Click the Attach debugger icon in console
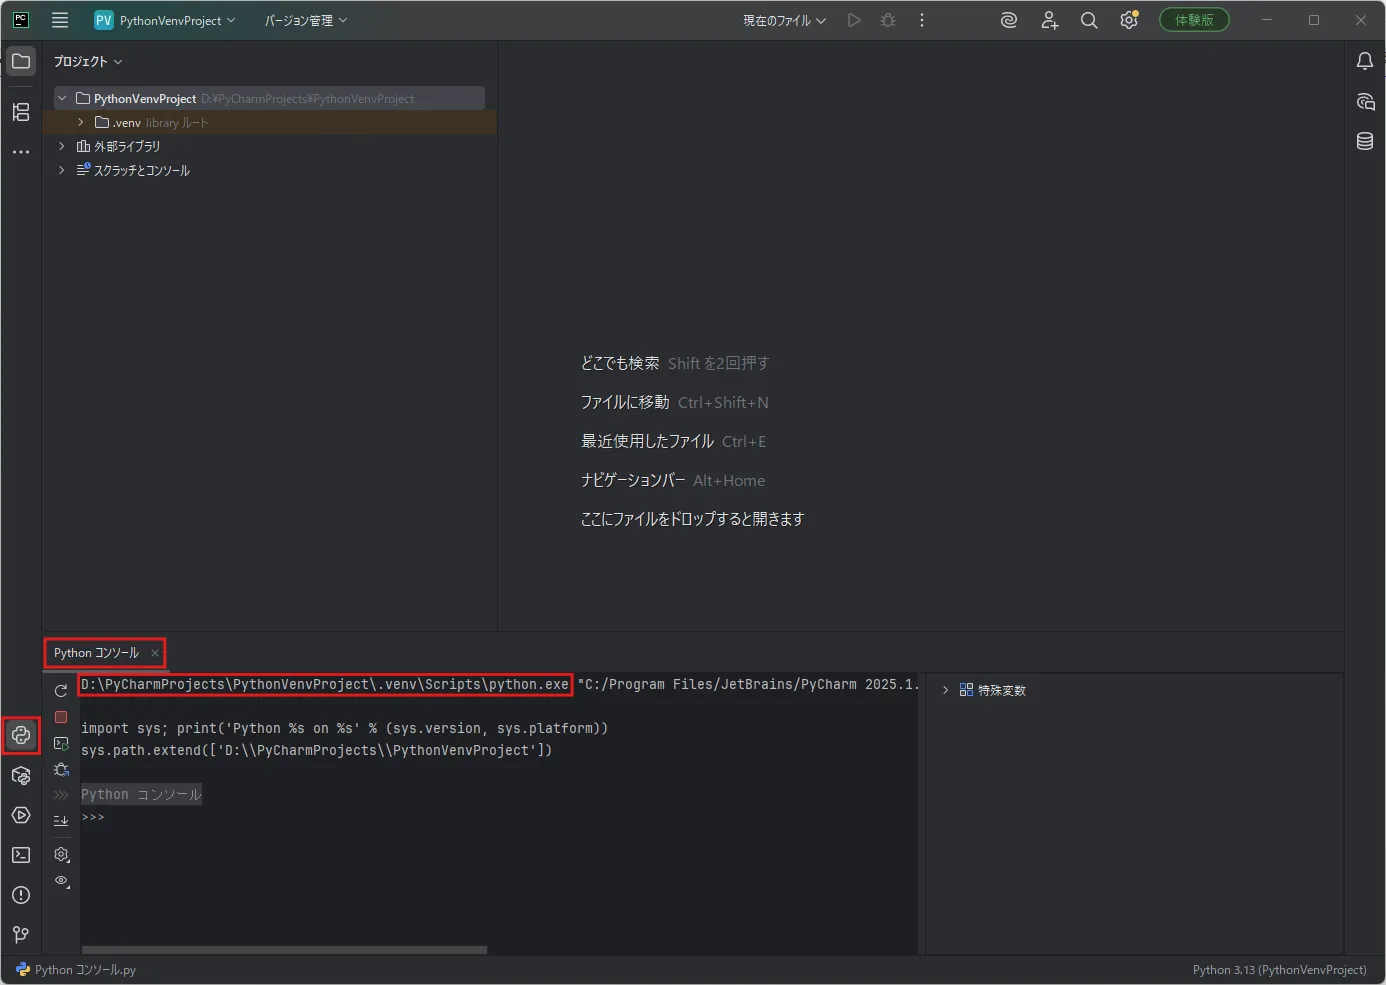The image size is (1386, 985). (61, 770)
